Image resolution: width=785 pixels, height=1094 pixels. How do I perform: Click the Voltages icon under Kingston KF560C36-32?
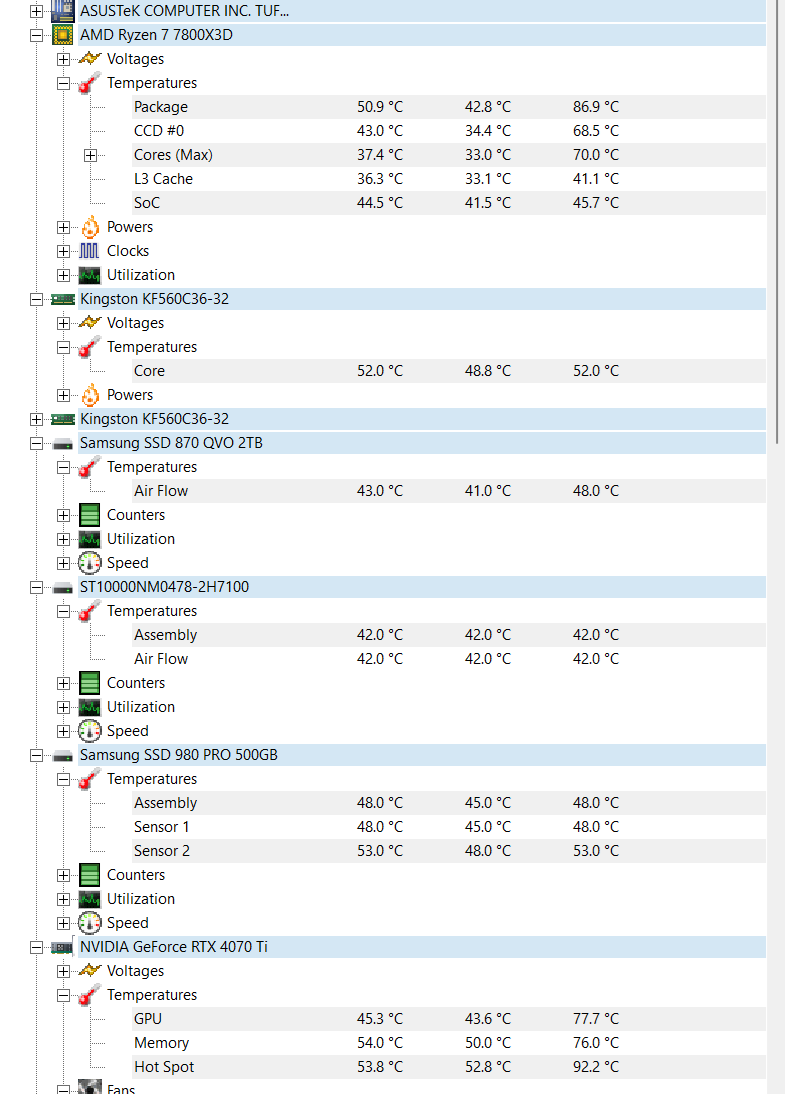(90, 322)
